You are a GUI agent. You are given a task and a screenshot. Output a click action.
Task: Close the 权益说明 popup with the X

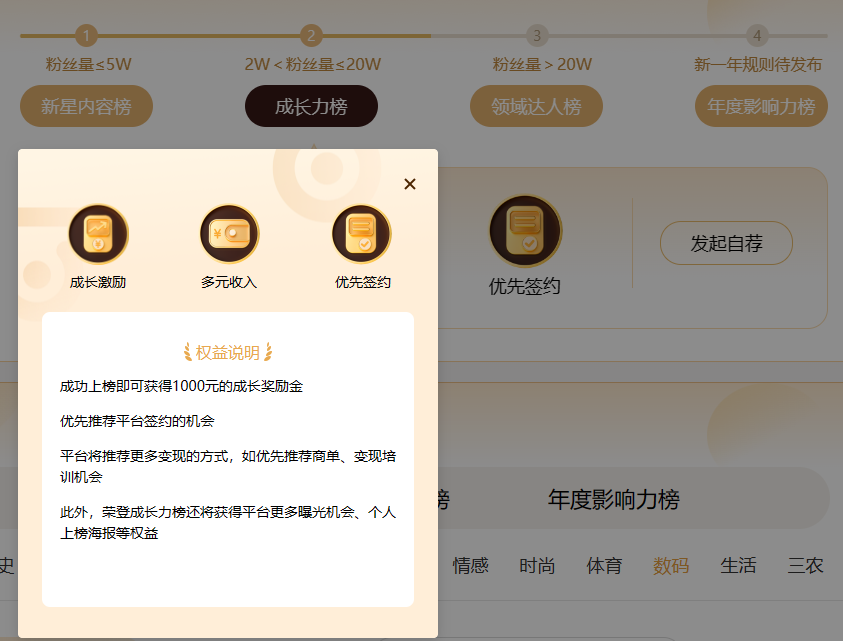pyautogui.click(x=410, y=184)
